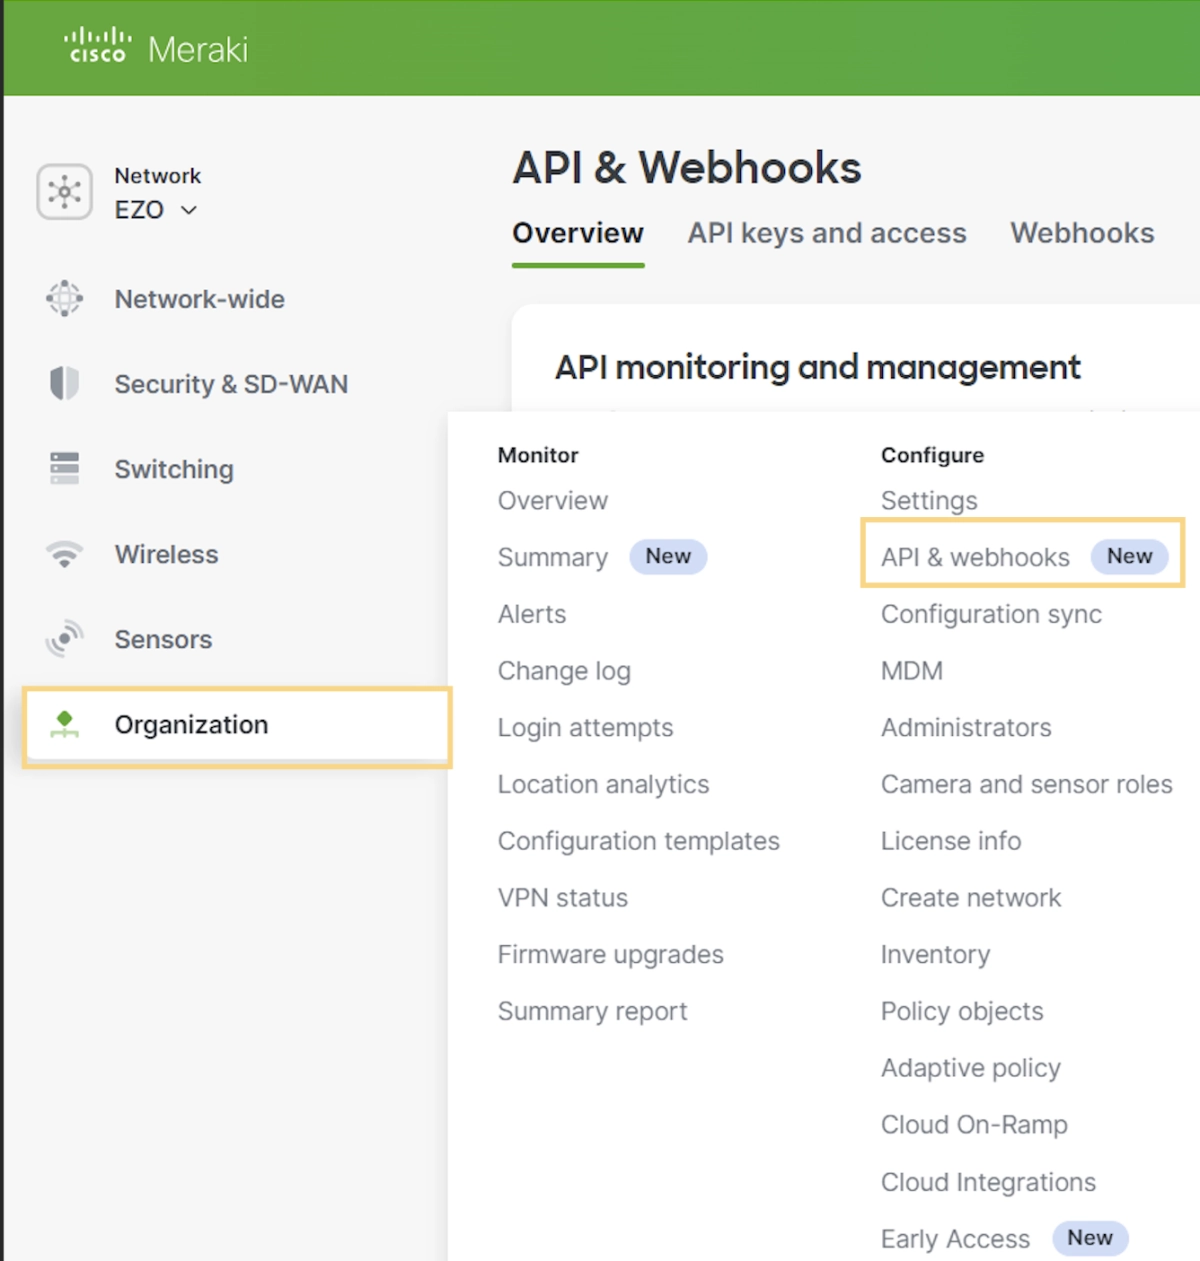The image size is (1200, 1261).
Task: Click the Switching stack icon
Action: (64, 468)
